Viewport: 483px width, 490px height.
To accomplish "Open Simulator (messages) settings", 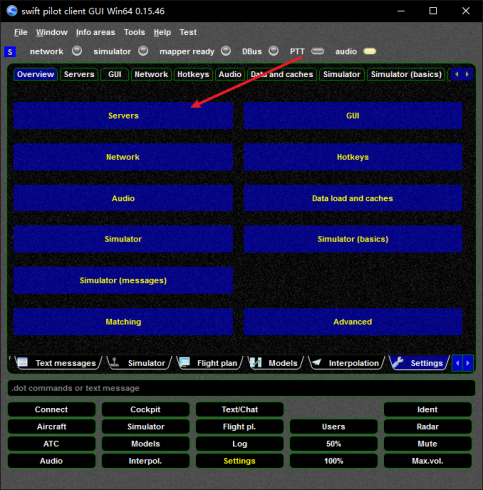I will tap(123, 280).
